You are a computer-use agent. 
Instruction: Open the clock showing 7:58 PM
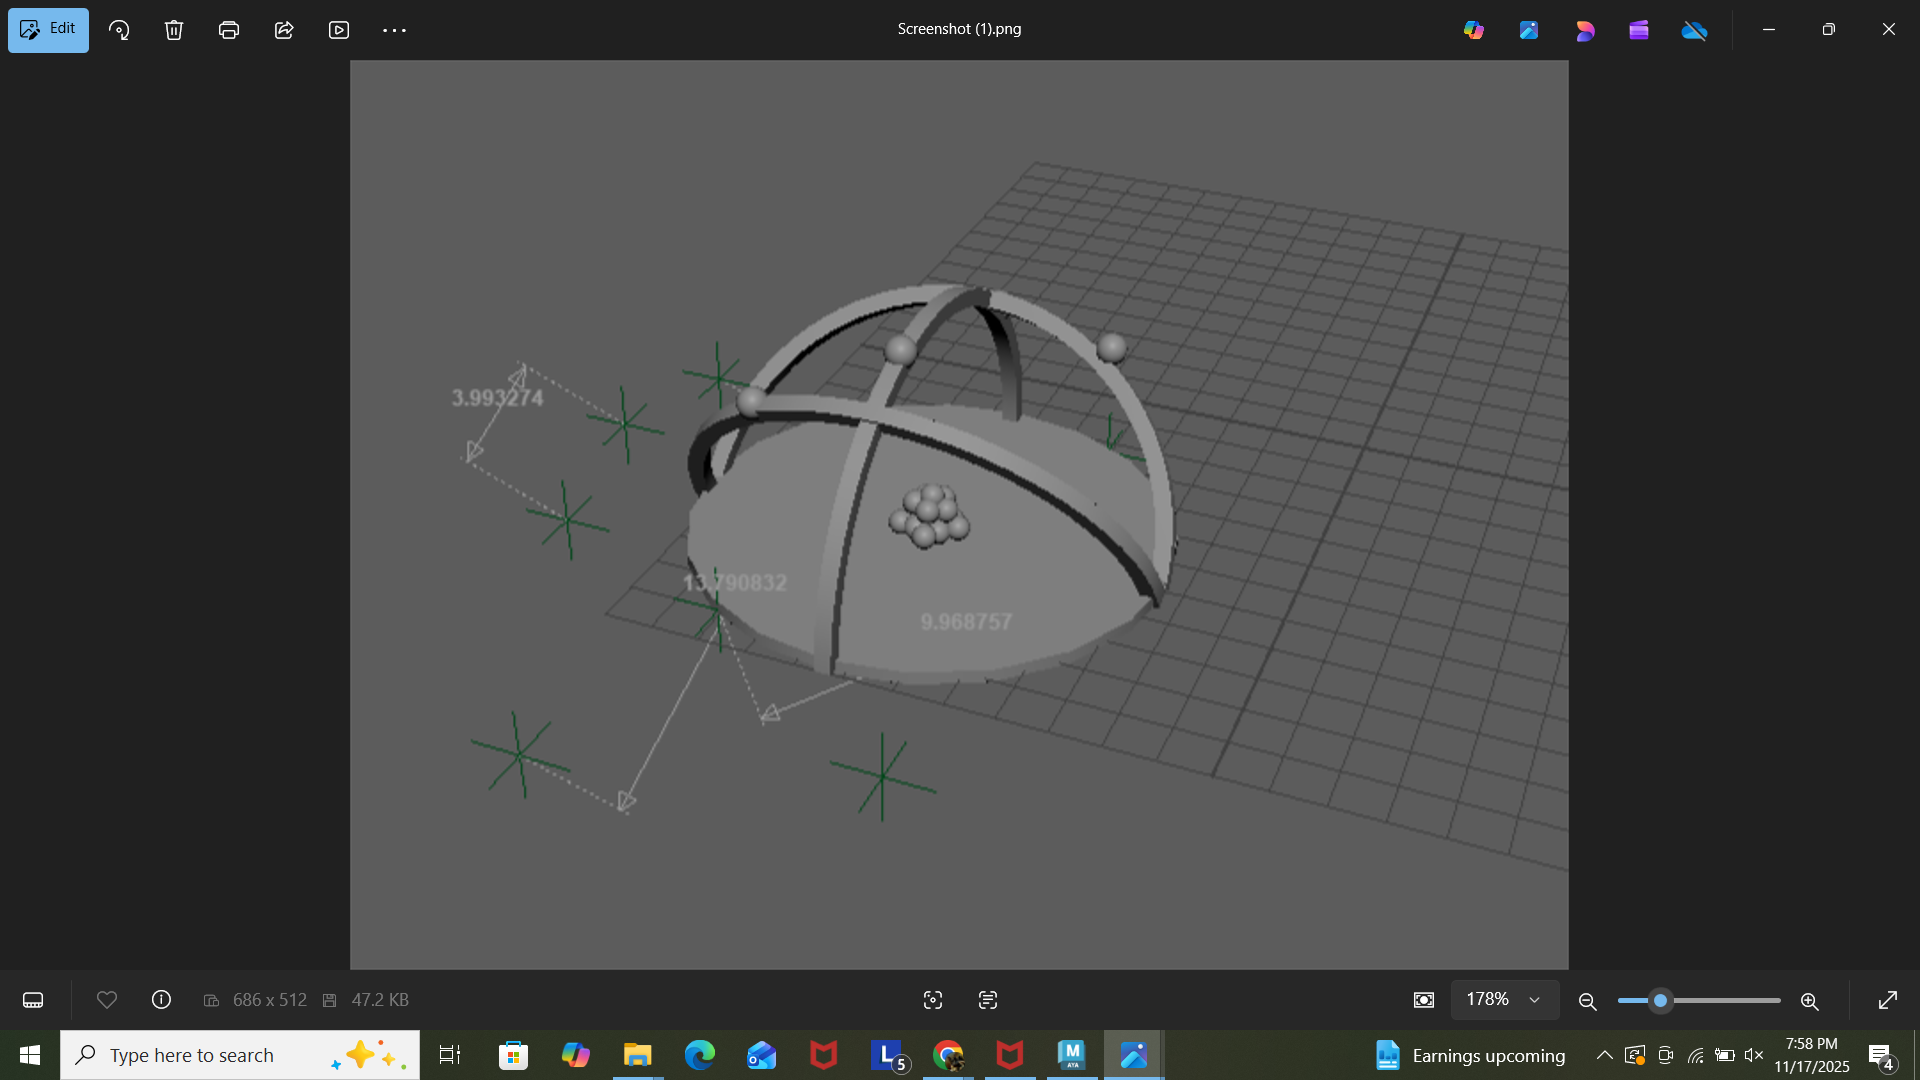coord(1812,1055)
